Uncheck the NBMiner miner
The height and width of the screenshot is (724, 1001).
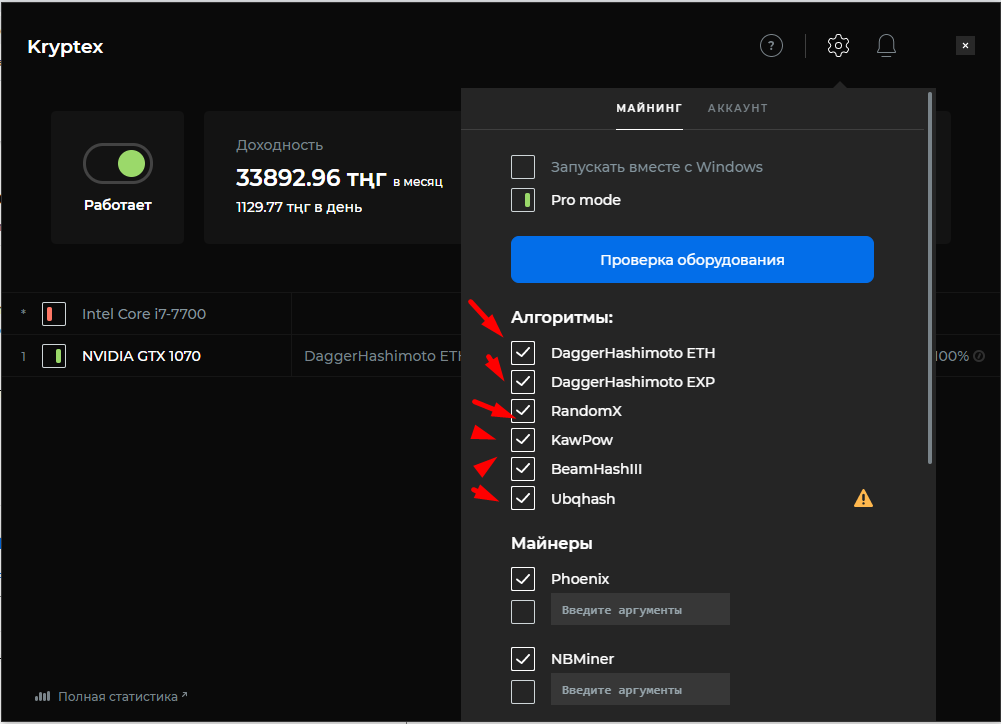(523, 658)
